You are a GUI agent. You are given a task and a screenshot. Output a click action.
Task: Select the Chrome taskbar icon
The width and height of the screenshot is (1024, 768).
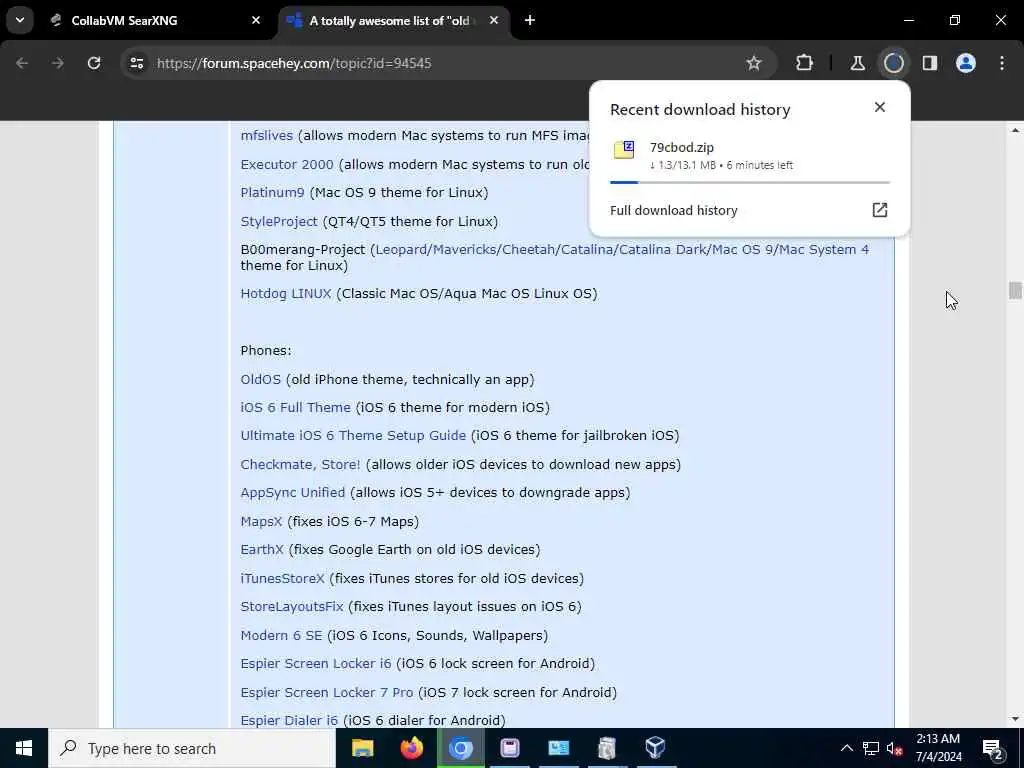pos(460,748)
